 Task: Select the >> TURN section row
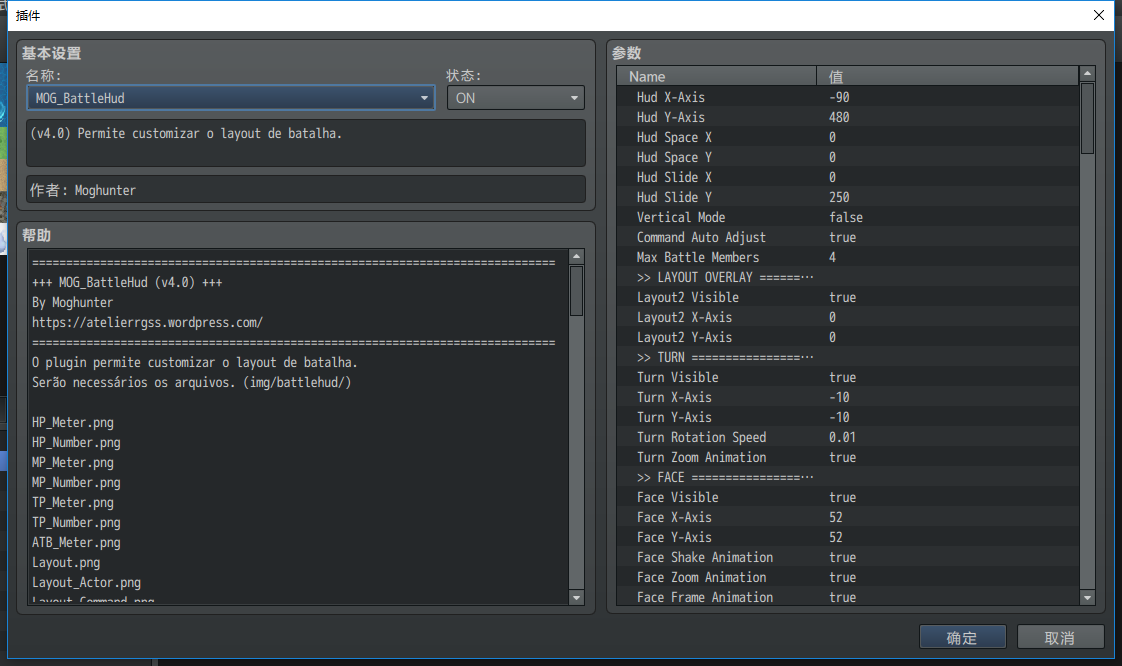pos(848,358)
